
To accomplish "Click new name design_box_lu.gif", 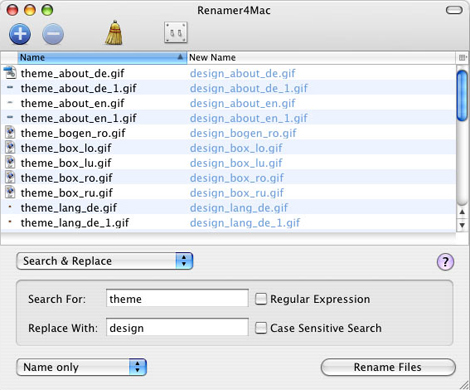I will 236,163.
